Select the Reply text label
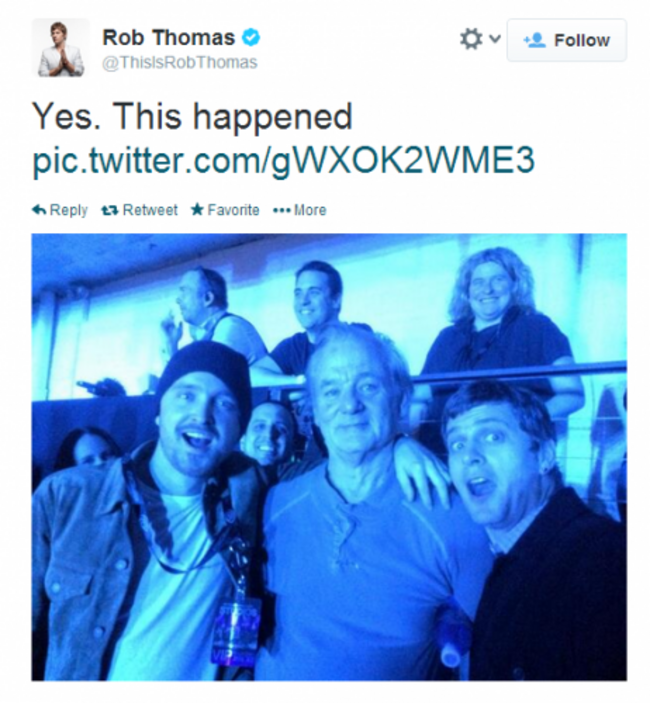Image resolution: width=650 pixels, height=703 pixels. [x=69, y=210]
